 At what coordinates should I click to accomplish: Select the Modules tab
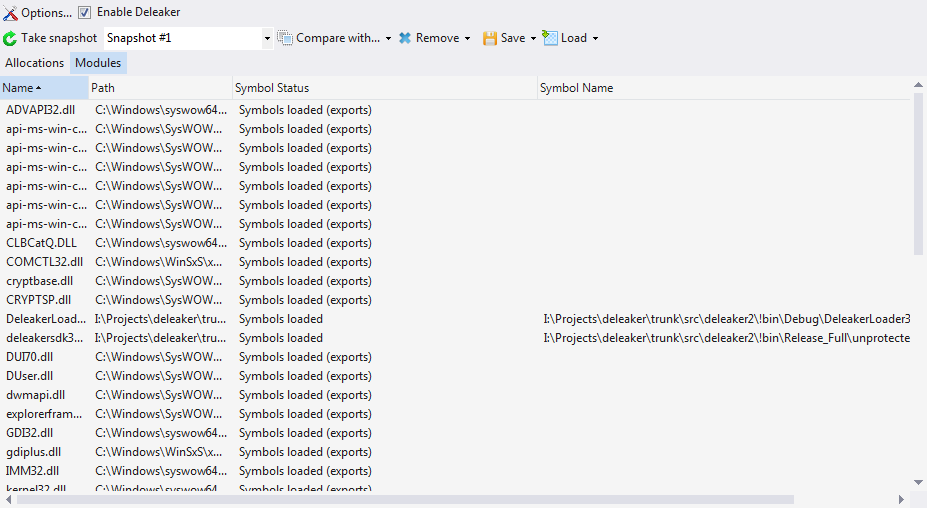tap(98, 63)
